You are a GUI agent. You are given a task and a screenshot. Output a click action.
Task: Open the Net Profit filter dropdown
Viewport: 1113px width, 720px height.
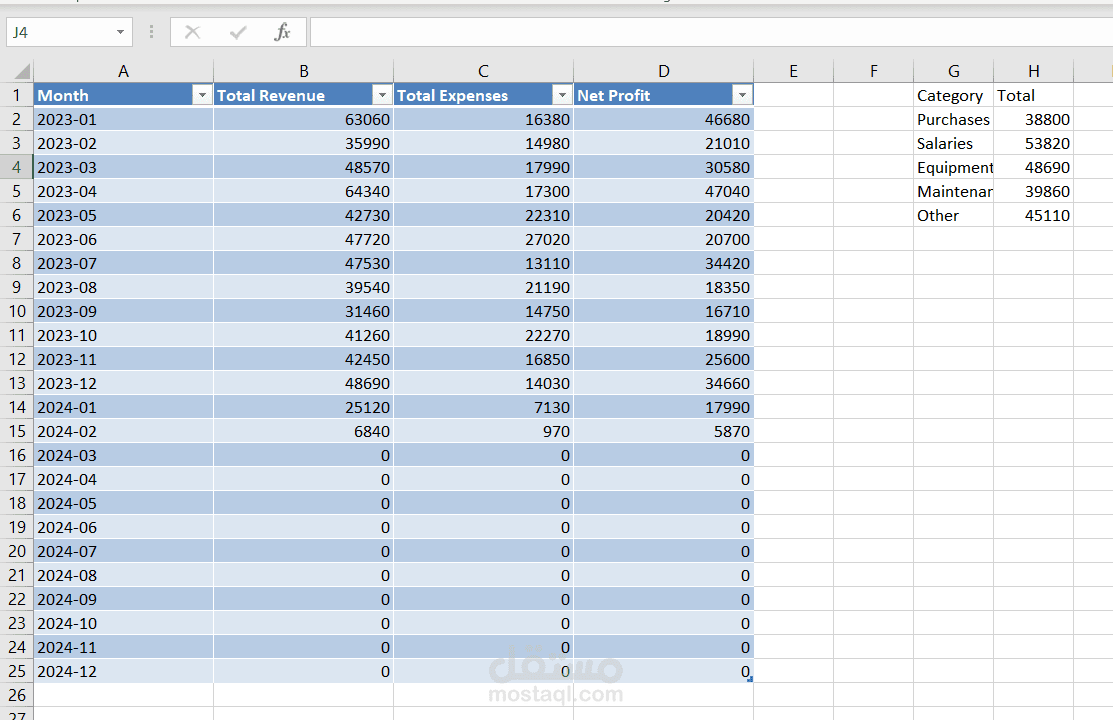(x=742, y=95)
